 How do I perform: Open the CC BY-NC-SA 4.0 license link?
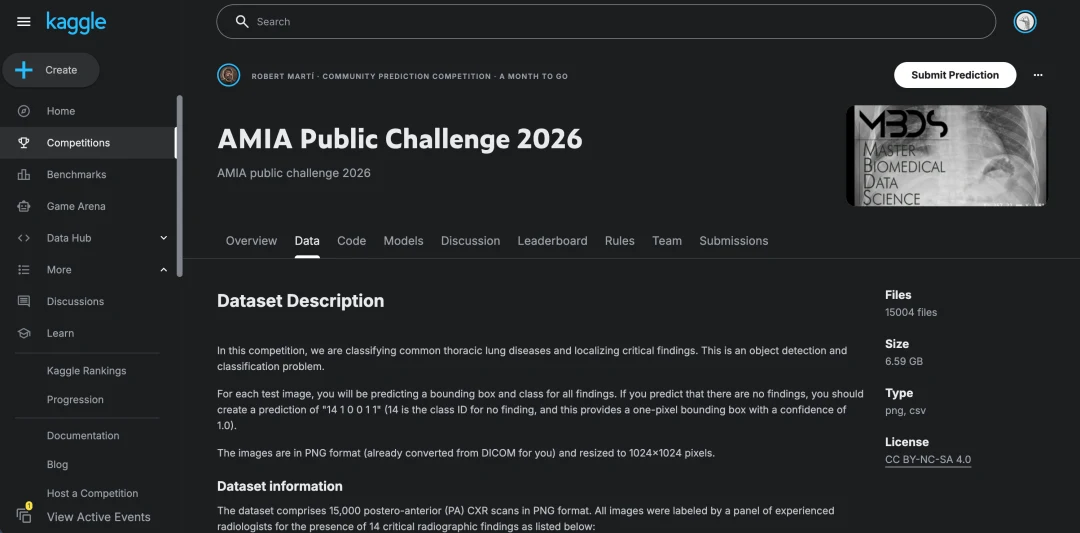click(928, 460)
